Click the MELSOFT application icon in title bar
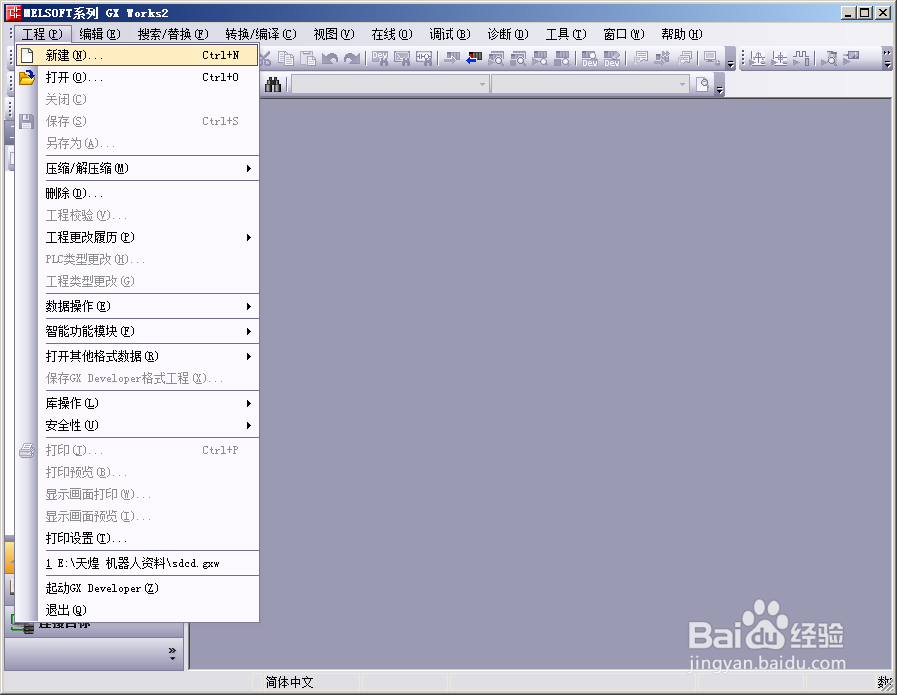This screenshot has height=695, width=897. pos(13,13)
